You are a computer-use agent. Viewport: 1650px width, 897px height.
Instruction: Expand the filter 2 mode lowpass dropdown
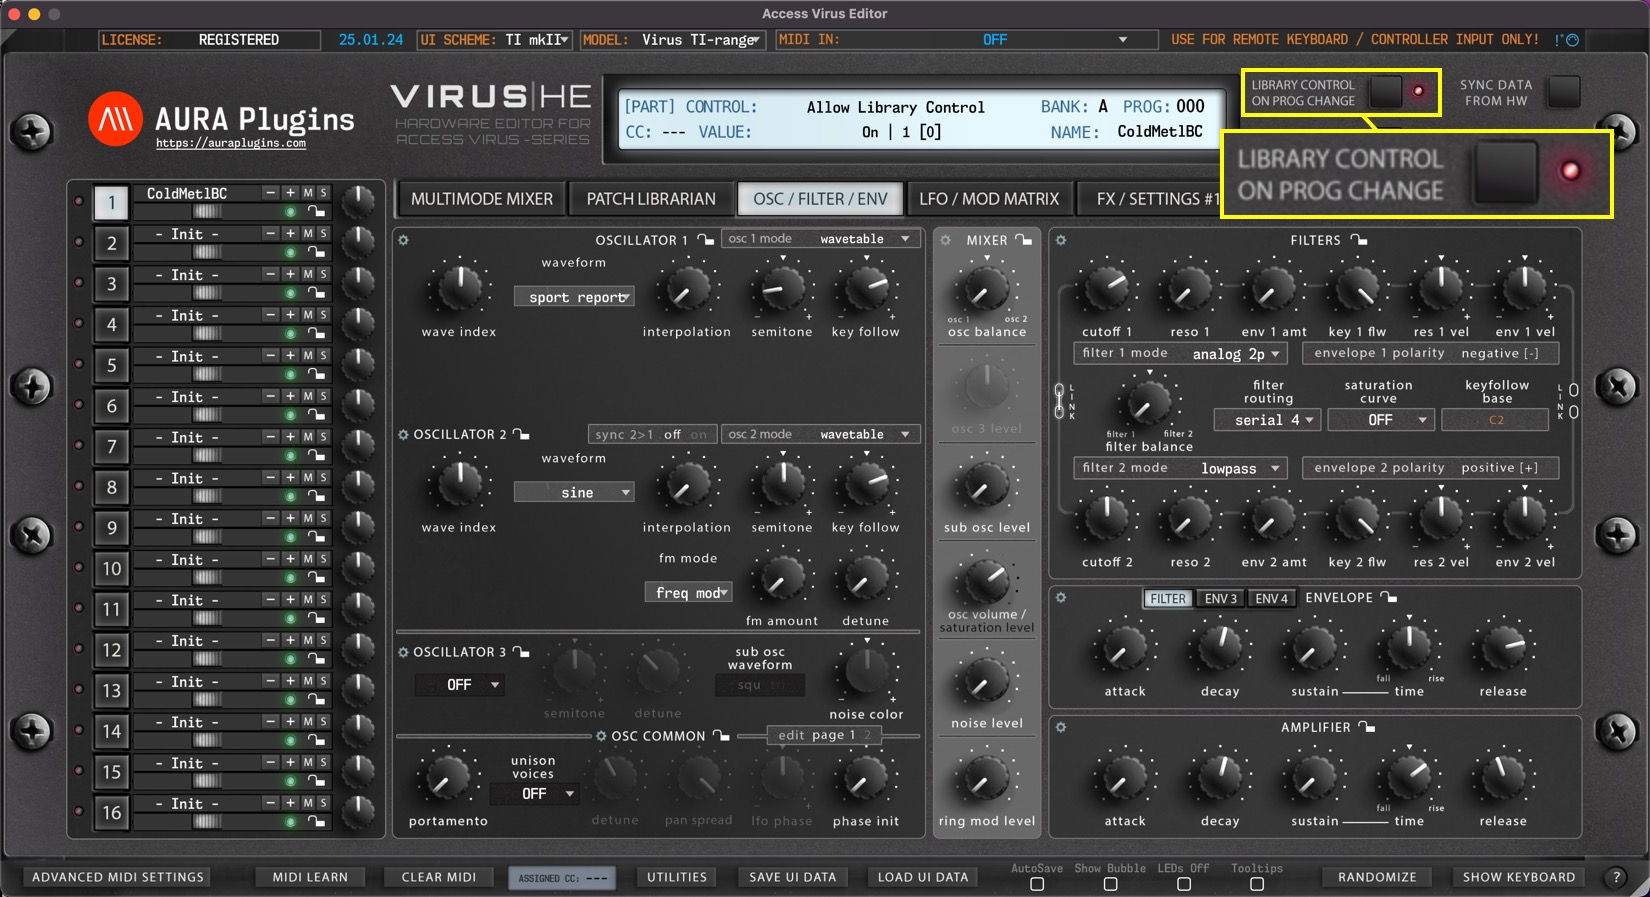pyautogui.click(x=1180, y=468)
